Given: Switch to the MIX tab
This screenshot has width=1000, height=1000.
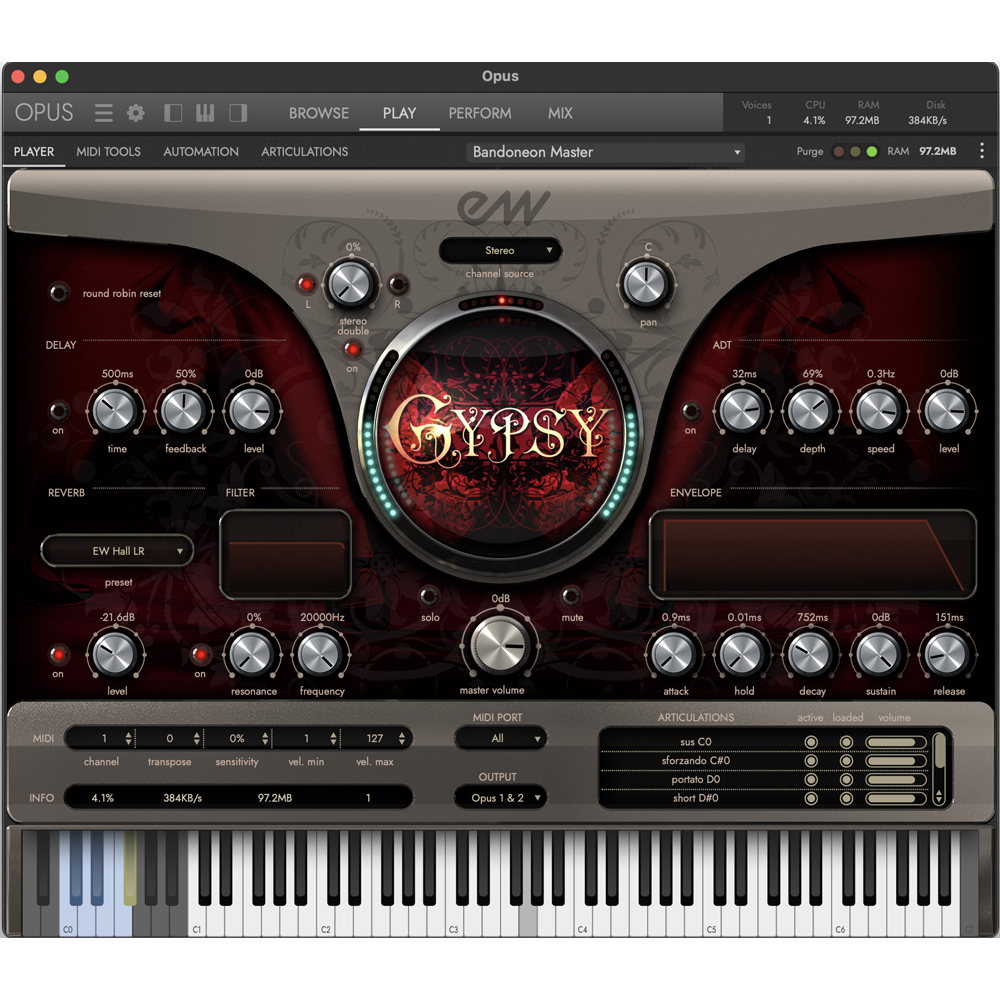Looking at the screenshot, I should click(x=560, y=113).
